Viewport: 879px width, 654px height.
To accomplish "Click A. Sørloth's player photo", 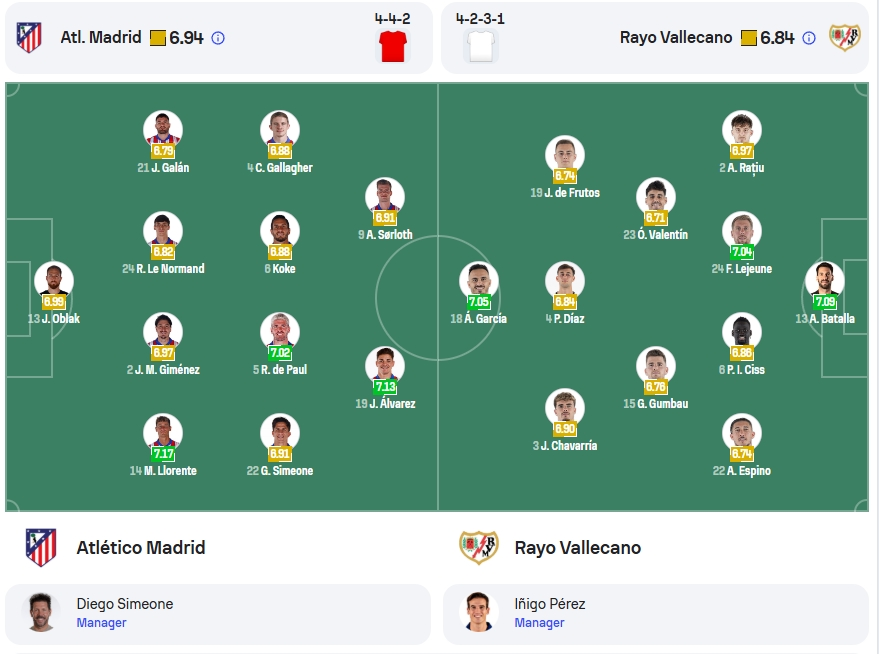I will (385, 196).
